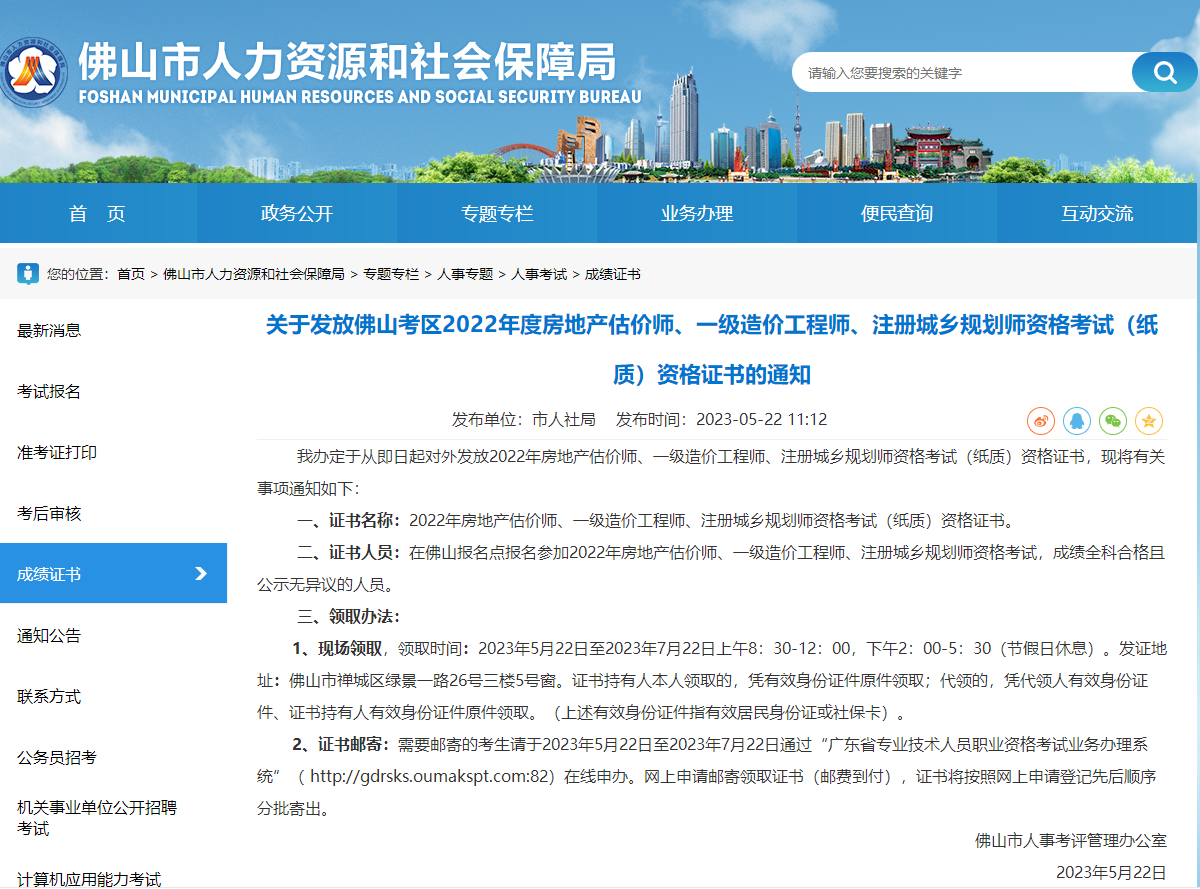Open the 互动交流 navigation menu
The height and width of the screenshot is (889, 1200).
click(x=1097, y=212)
